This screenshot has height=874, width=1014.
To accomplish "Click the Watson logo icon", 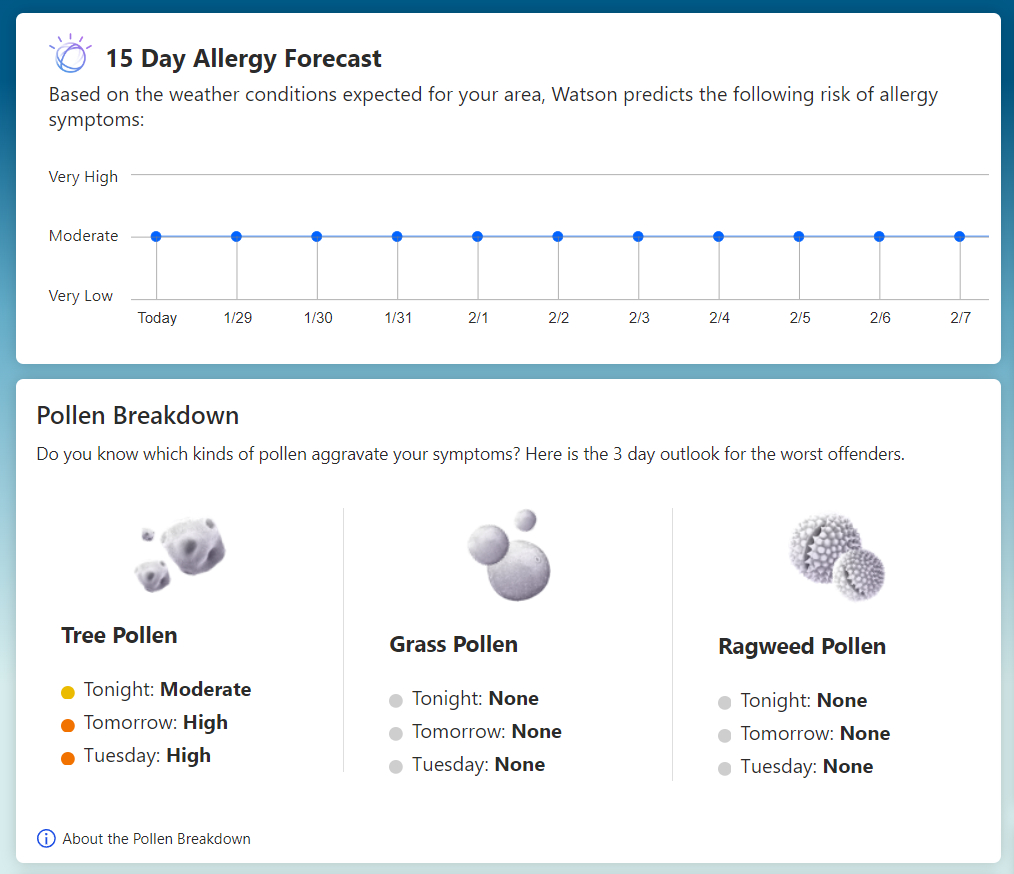I will tap(70, 55).
